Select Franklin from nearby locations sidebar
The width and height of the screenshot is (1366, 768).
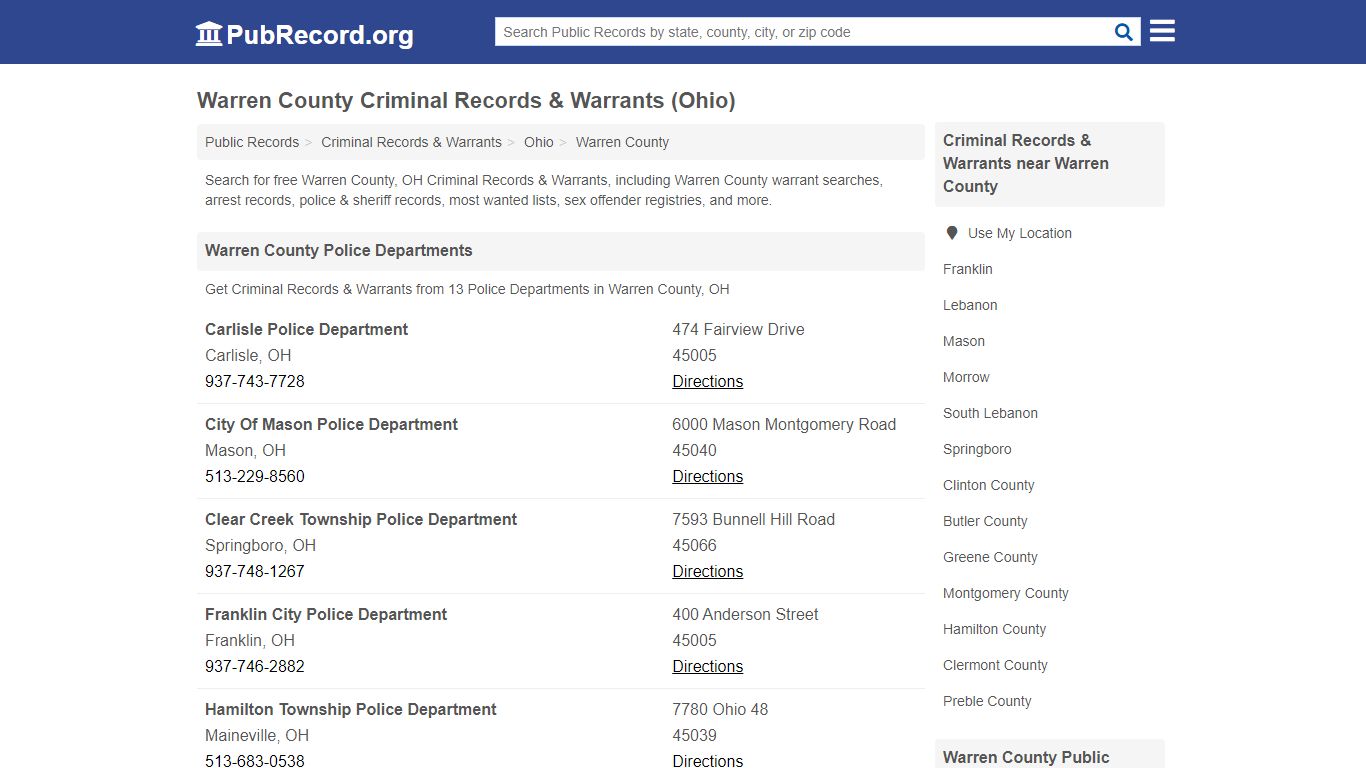[967, 269]
